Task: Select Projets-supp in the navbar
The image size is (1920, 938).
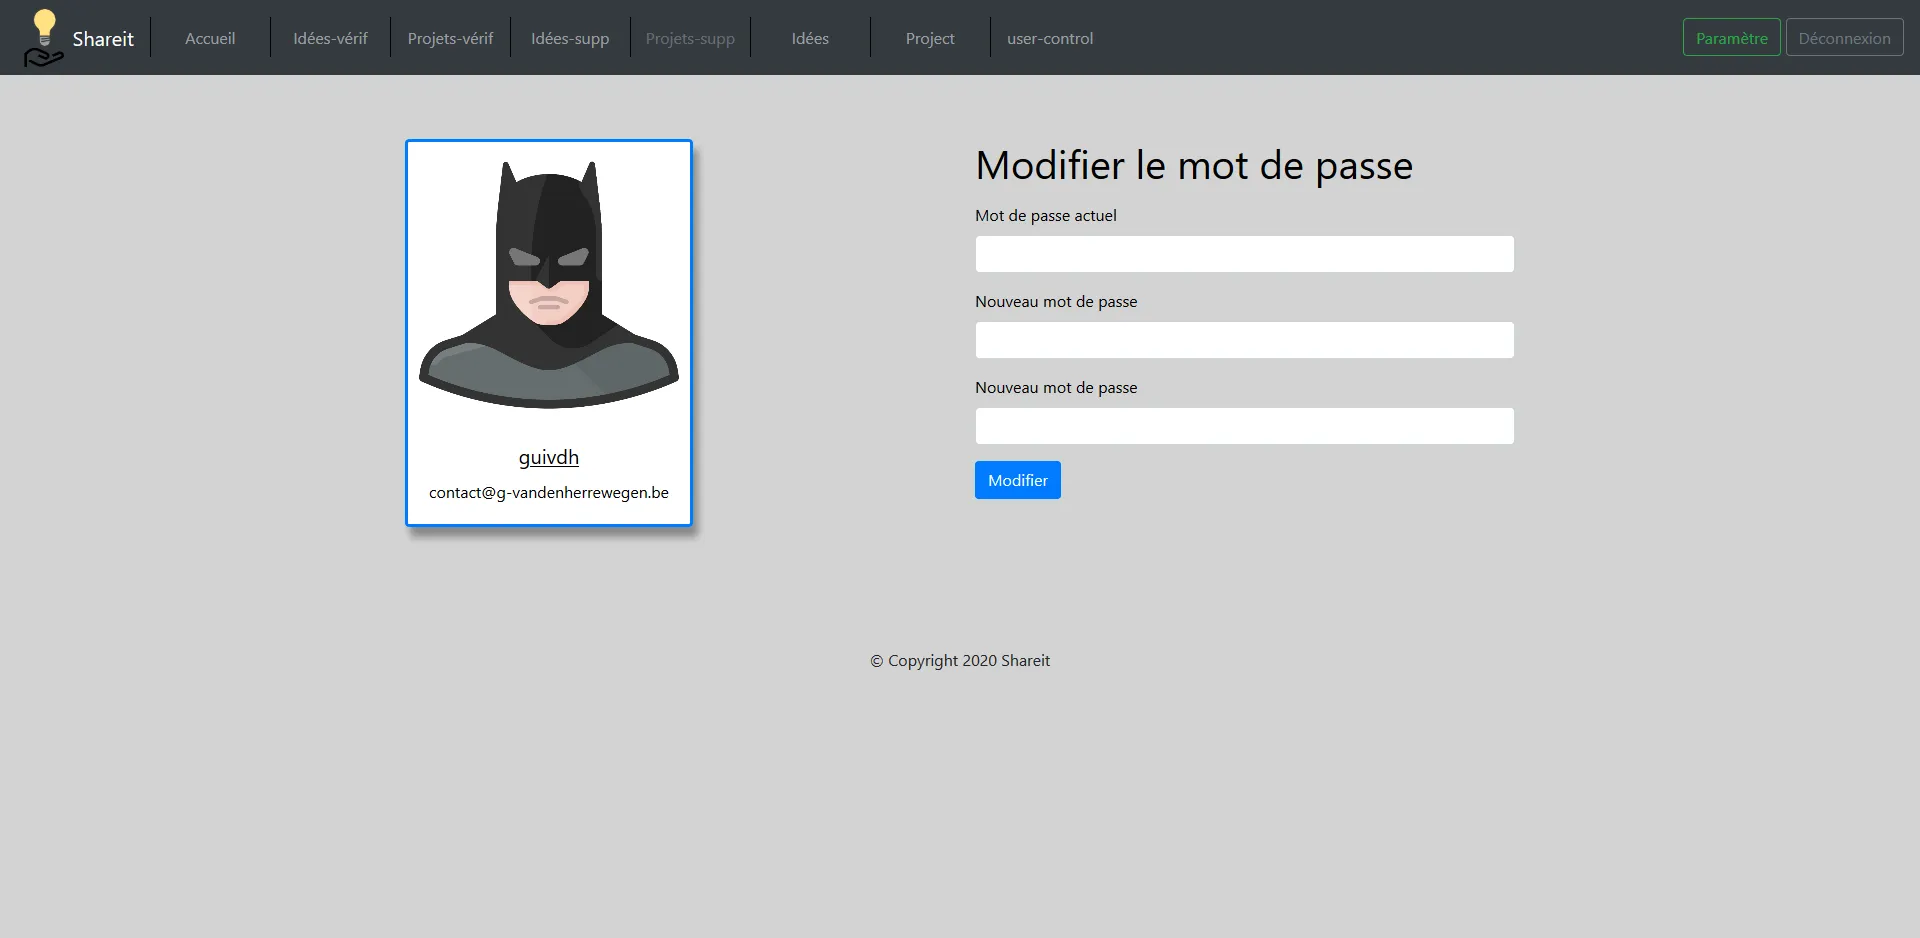Action: (x=690, y=39)
